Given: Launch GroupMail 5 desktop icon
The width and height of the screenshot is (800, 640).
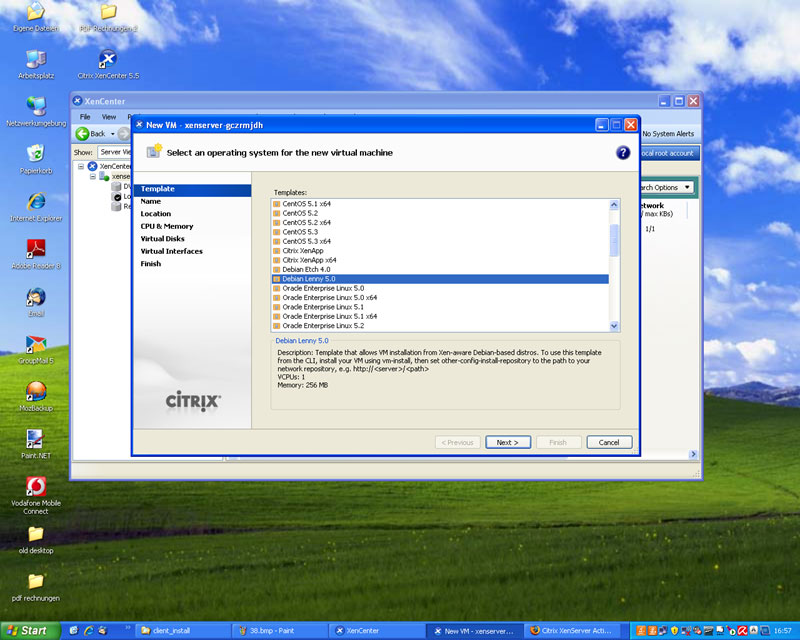Looking at the screenshot, I should (36, 344).
